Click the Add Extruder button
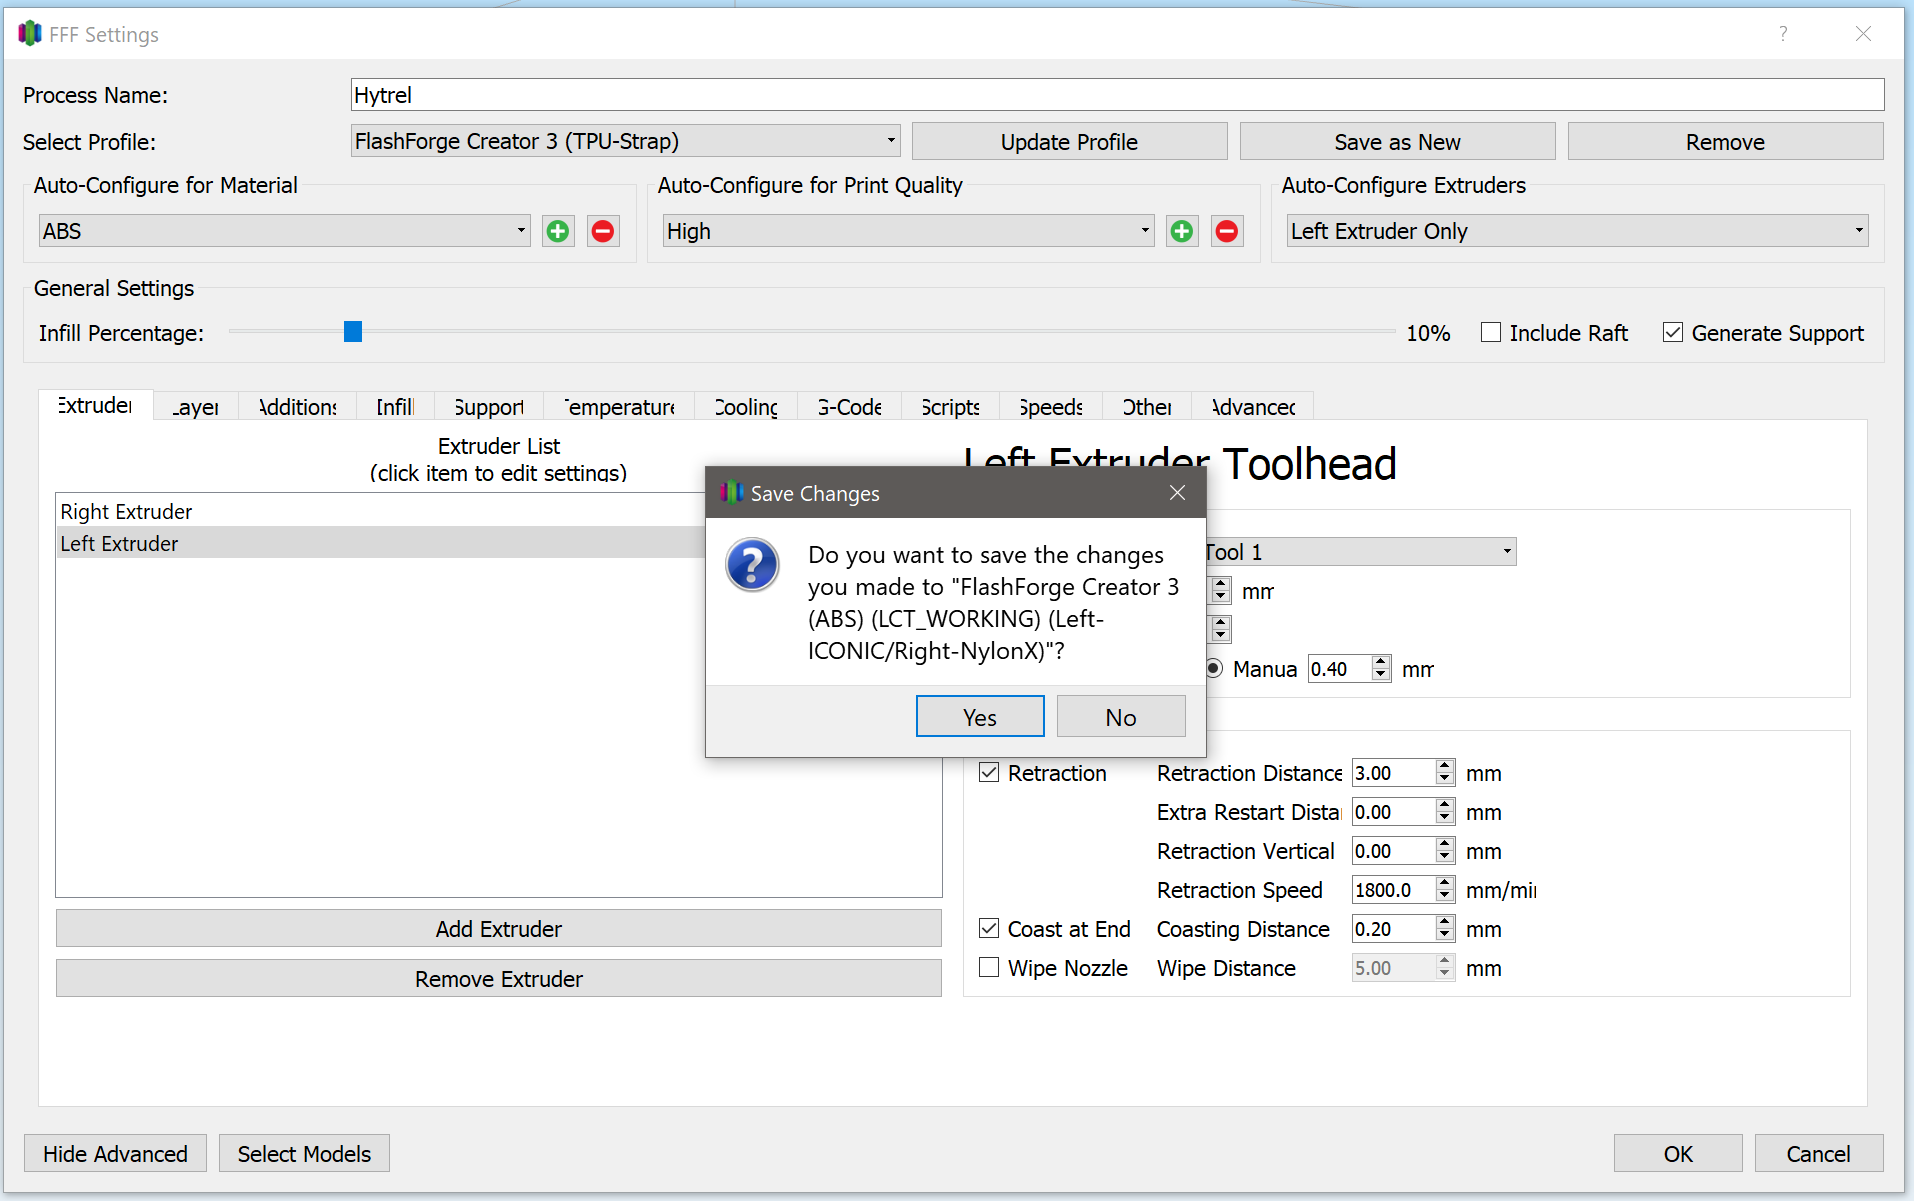The image size is (1914, 1201). pyautogui.click(x=498, y=928)
